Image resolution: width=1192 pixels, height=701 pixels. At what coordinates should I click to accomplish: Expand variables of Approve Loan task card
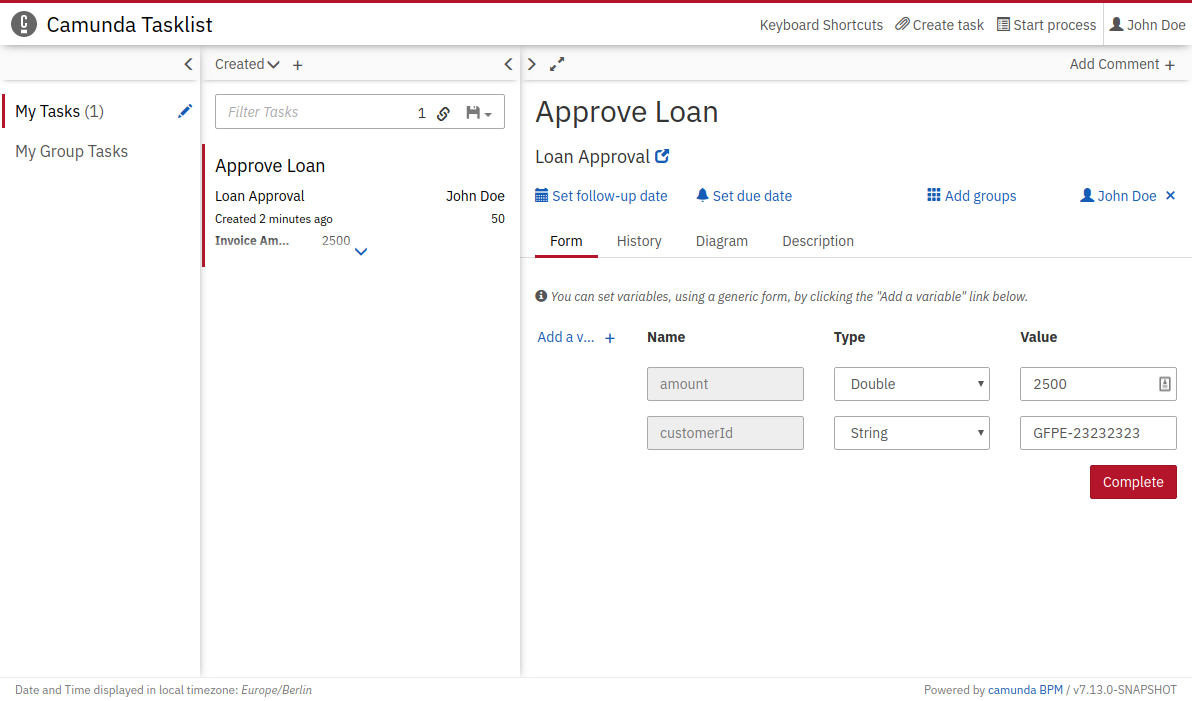(361, 251)
